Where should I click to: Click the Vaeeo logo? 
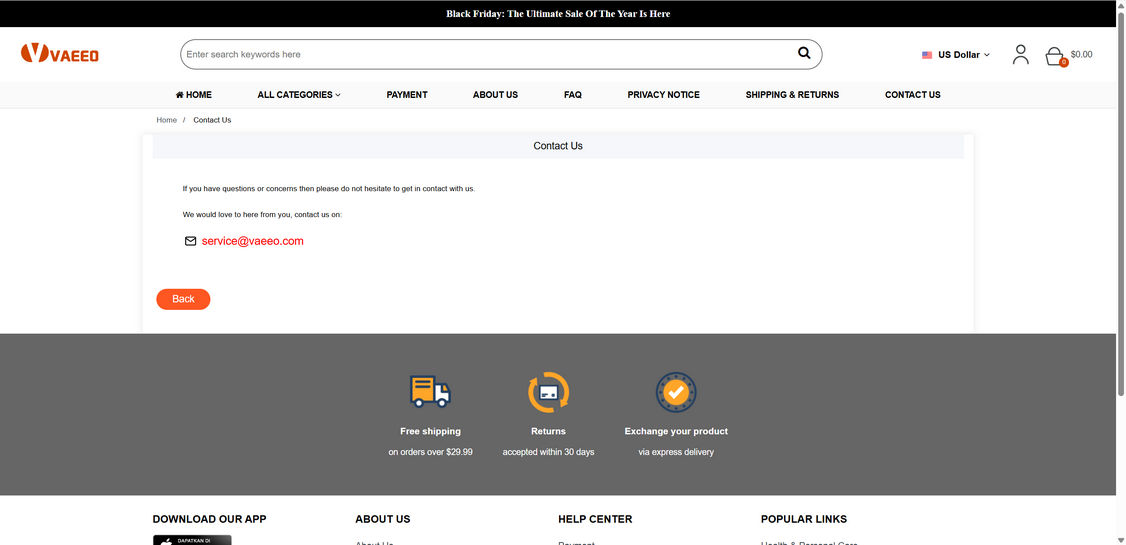click(x=60, y=54)
